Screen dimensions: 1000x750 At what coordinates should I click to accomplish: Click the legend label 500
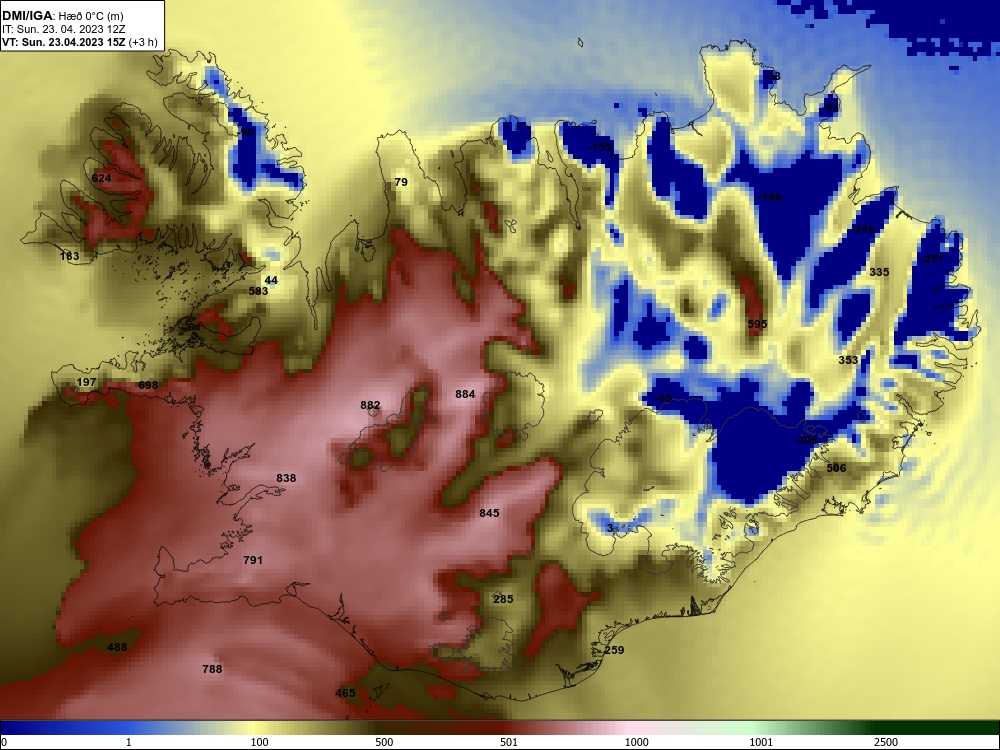coord(384,742)
